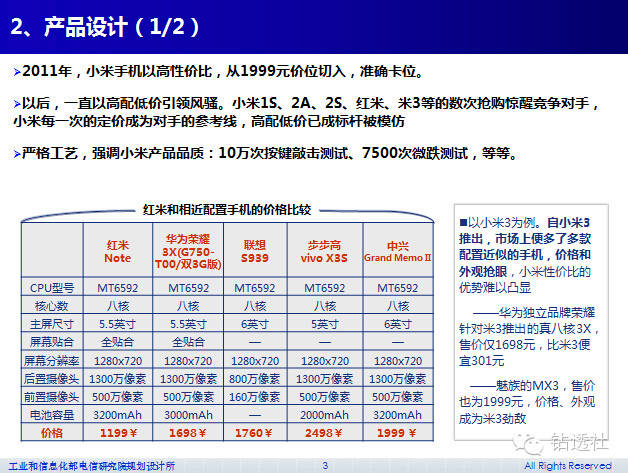
Task: Click the red row label "价格"
Action: [x=52, y=433]
